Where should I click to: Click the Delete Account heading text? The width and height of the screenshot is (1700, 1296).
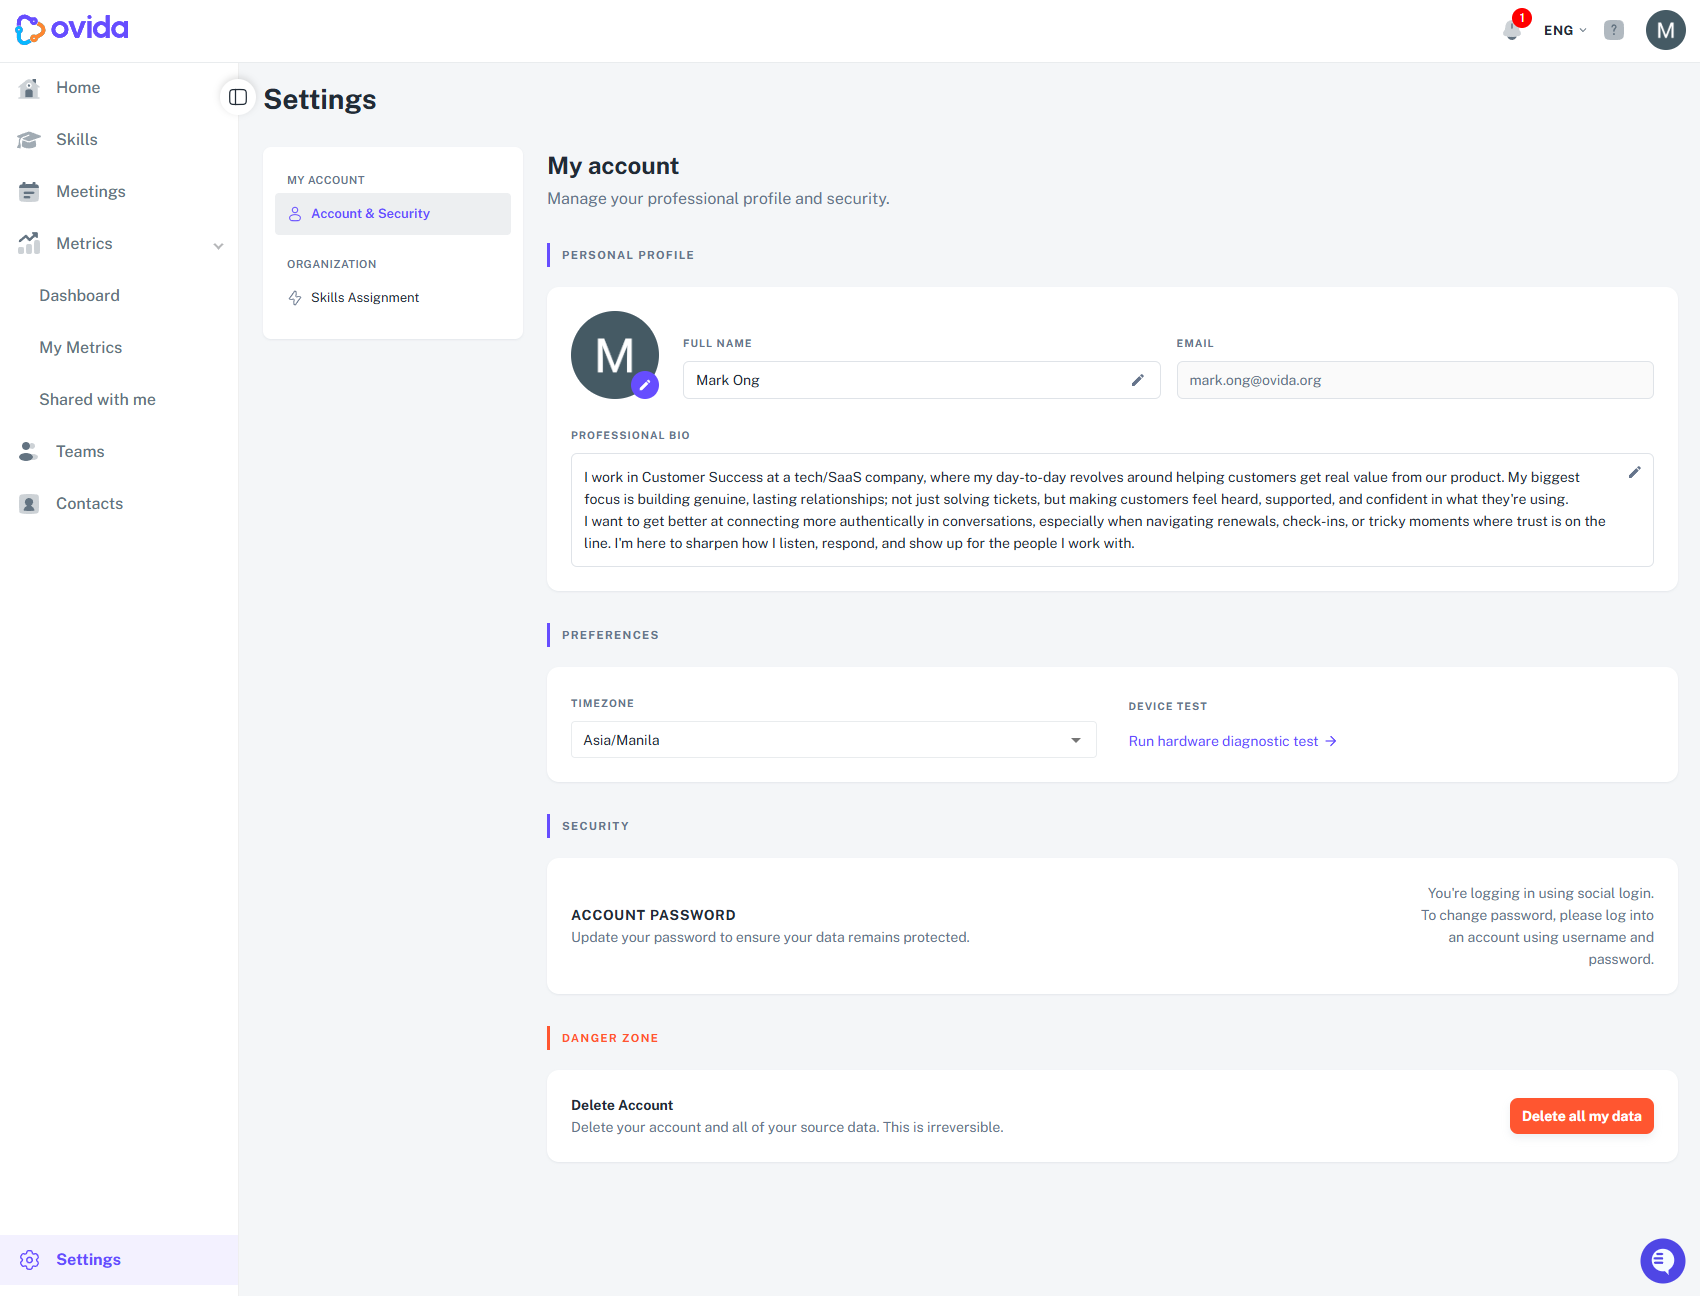click(x=622, y=1105)
